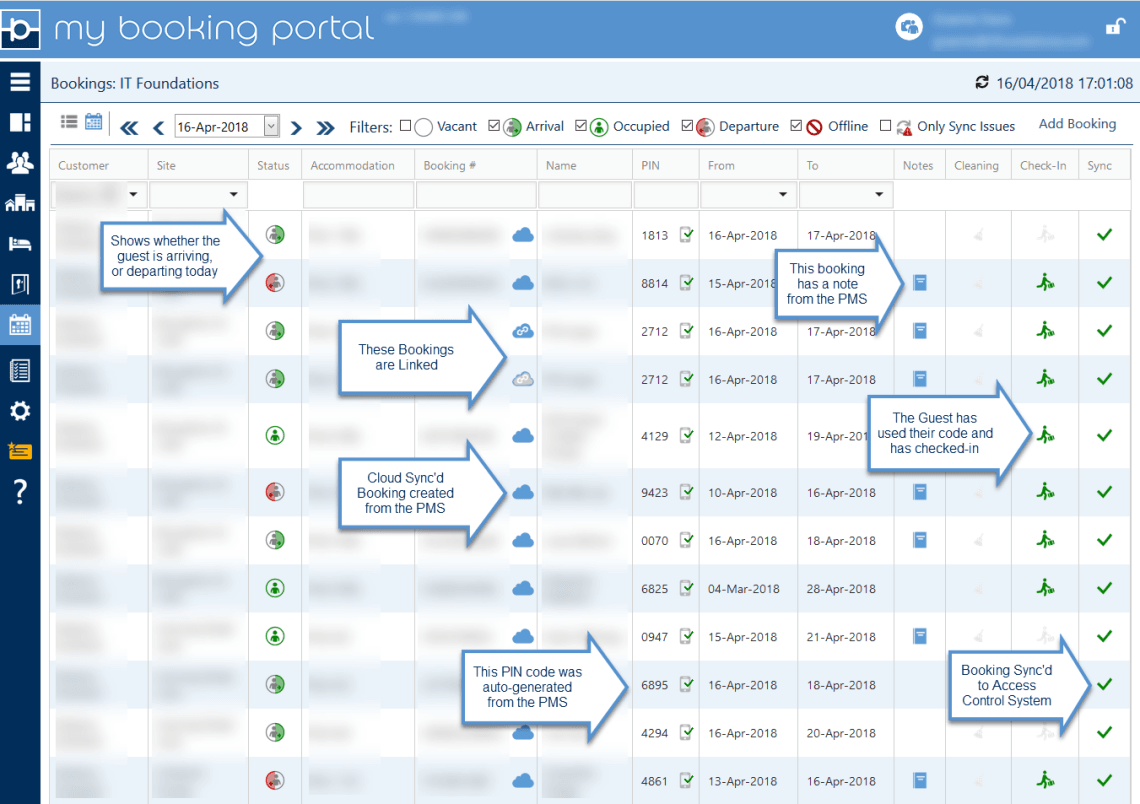This screenshot has width=1140, height=804.
Task: Check the Only Sync Issues filter
Action: [x=885, y=127]
